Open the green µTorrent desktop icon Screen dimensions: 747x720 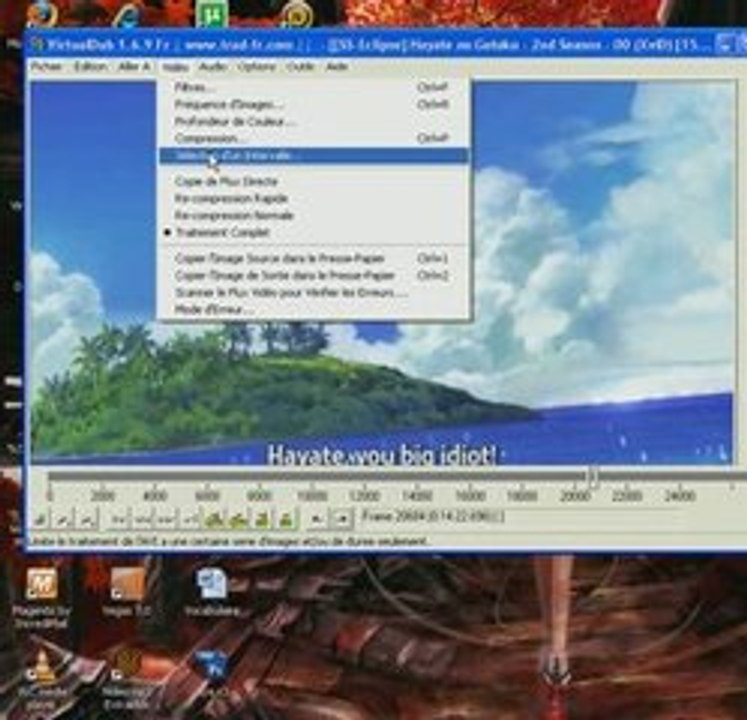(x=212, y=13)
